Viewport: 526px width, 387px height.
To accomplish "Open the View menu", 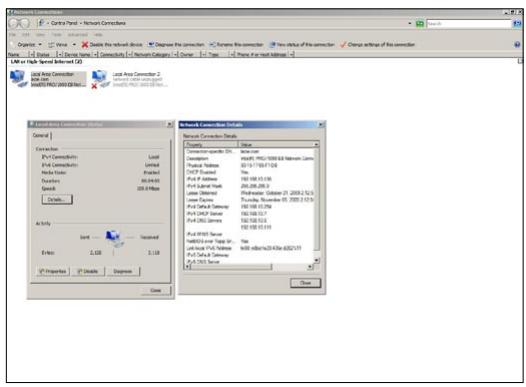I will coord(40,35).
